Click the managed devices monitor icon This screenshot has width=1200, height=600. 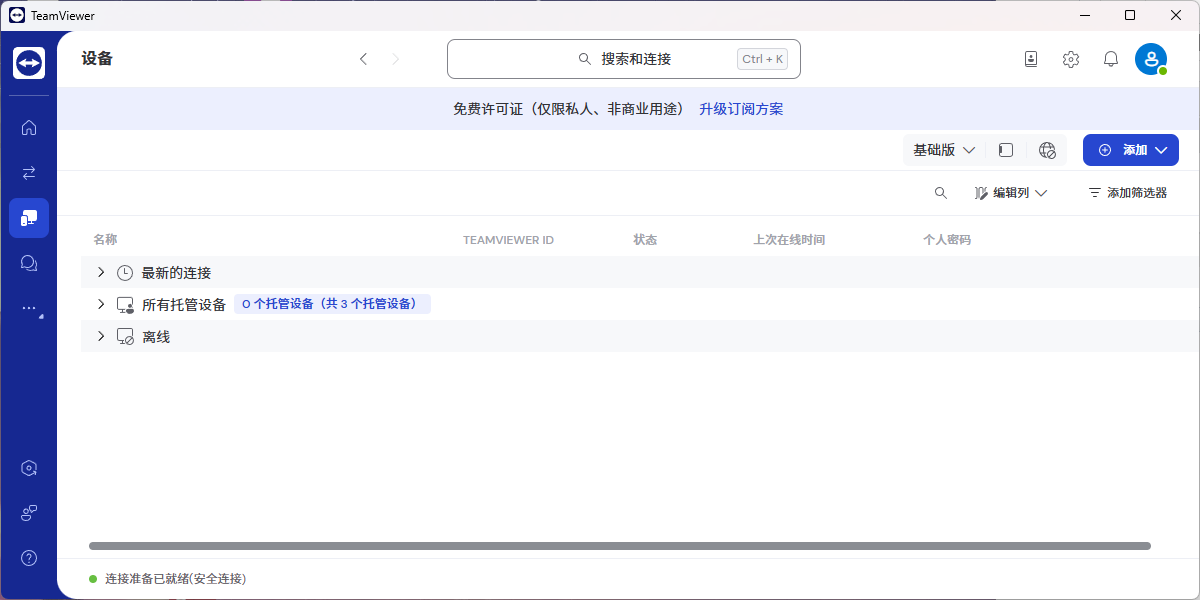pyautogui.click(x=125, y=305)
